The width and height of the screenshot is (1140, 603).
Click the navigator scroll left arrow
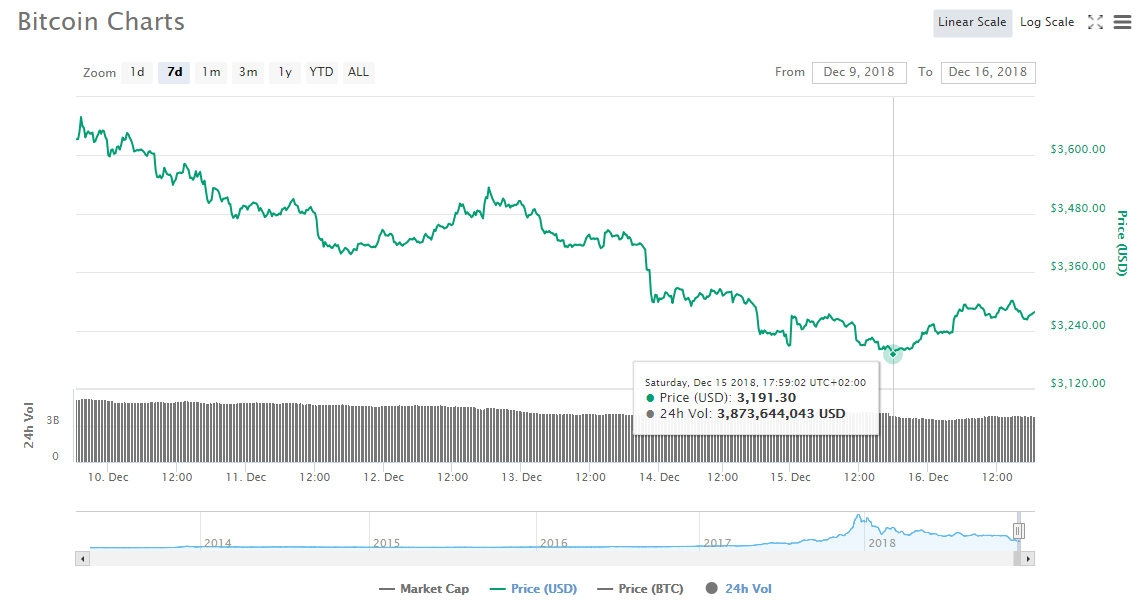coord(83,558)
